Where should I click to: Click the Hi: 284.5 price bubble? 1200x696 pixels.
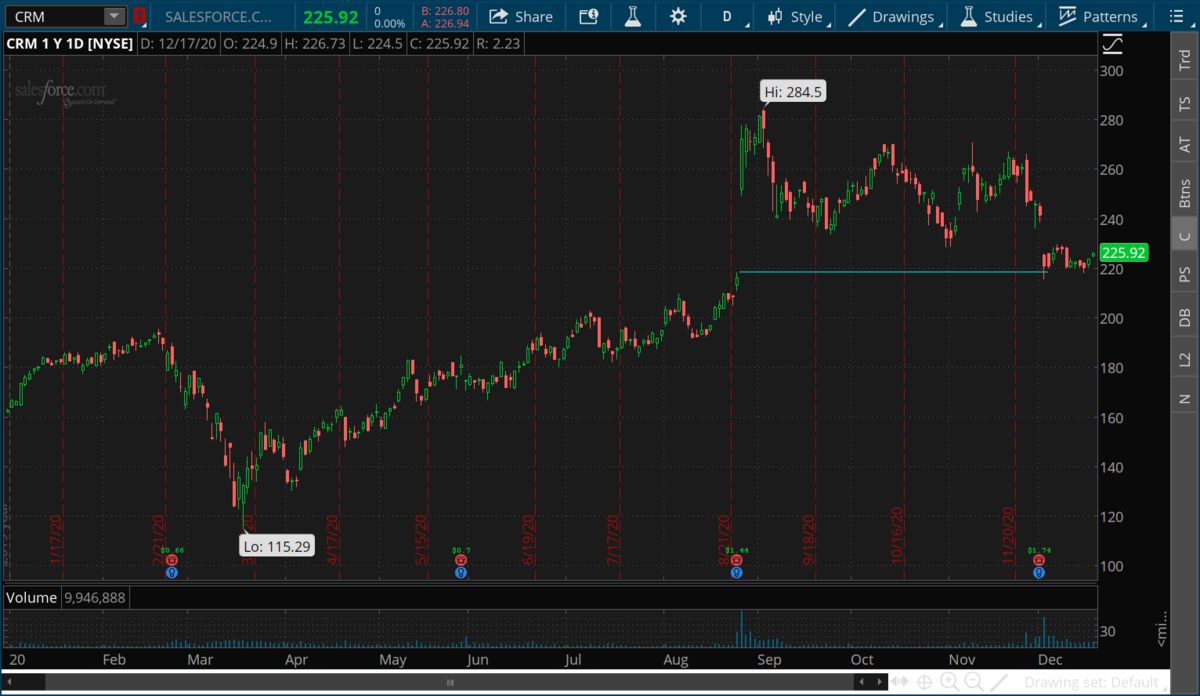click(794, 91)
